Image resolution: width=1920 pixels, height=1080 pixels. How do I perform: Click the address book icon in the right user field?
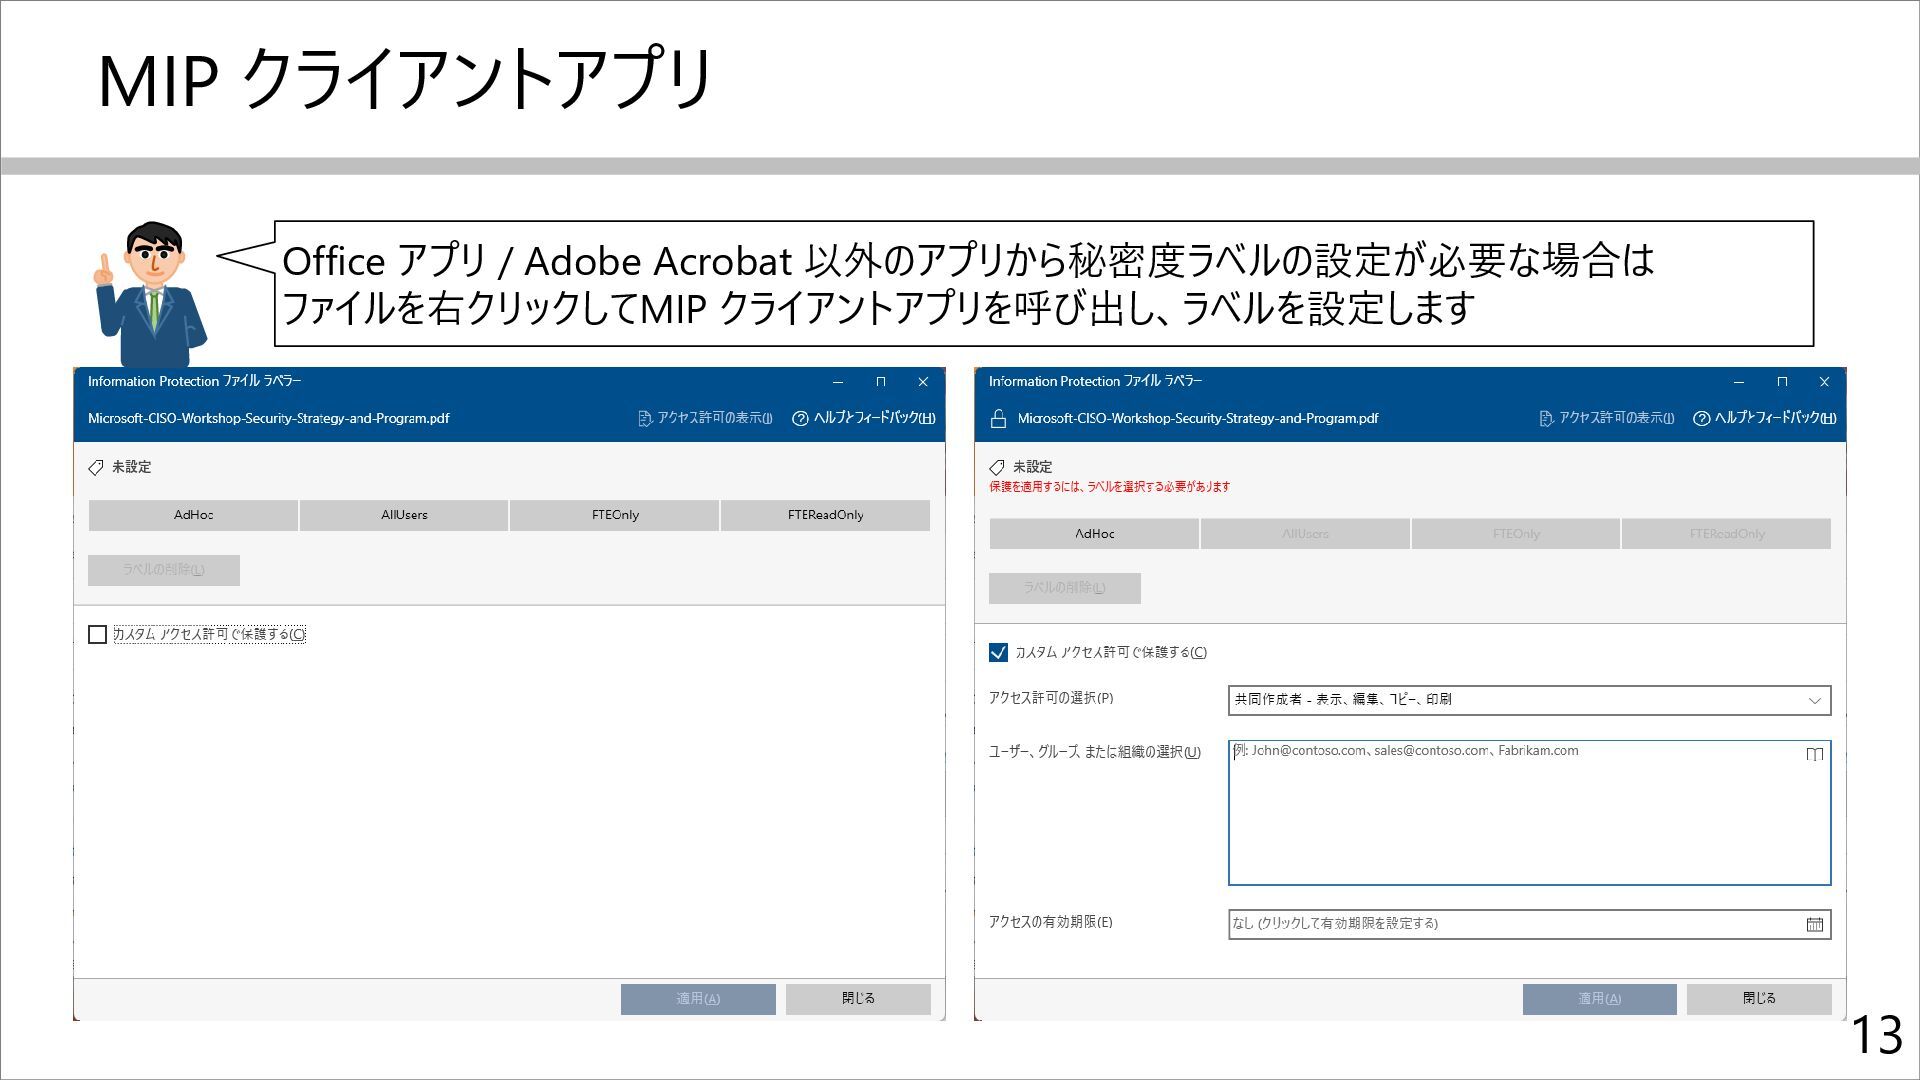pos(1814,754)
